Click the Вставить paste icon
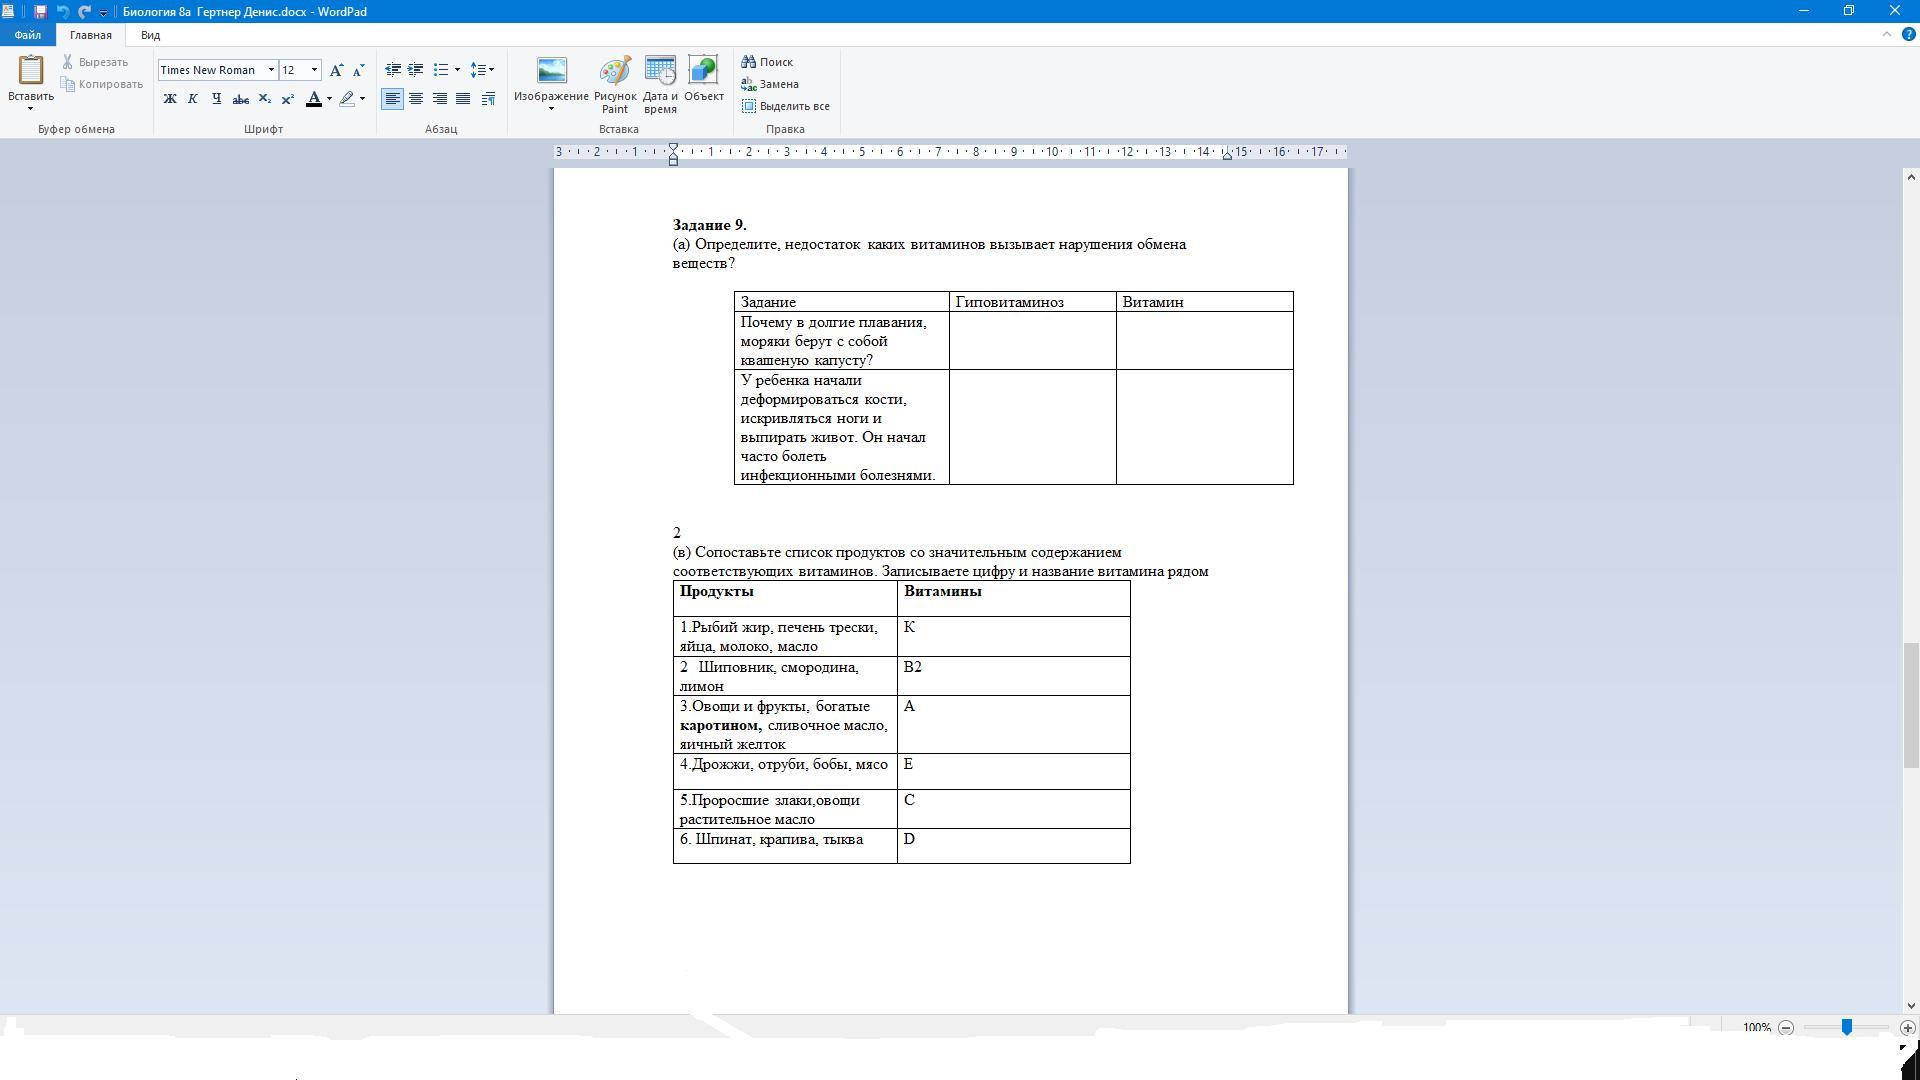 tap(31, 71)
